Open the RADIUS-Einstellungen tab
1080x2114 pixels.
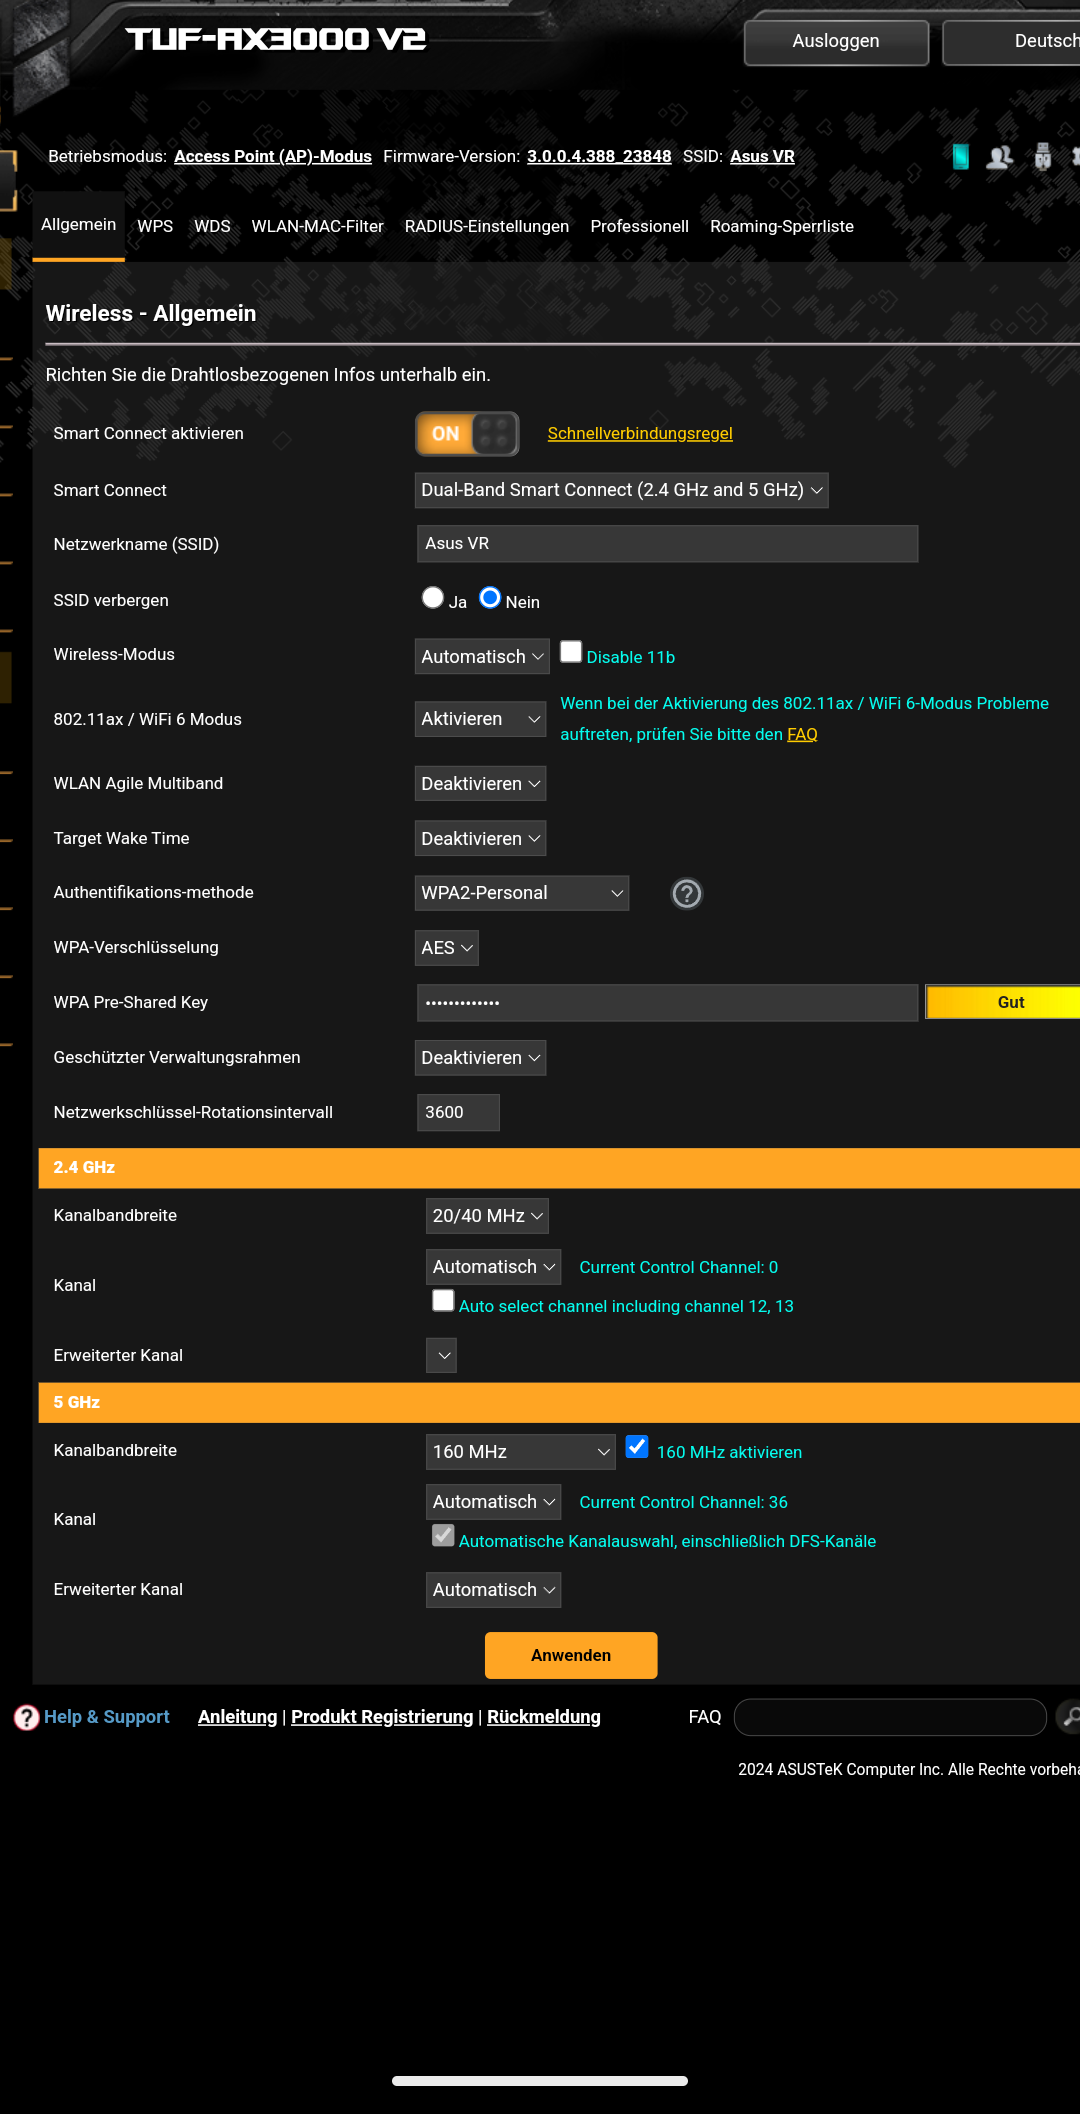click(x=487, y=226)
